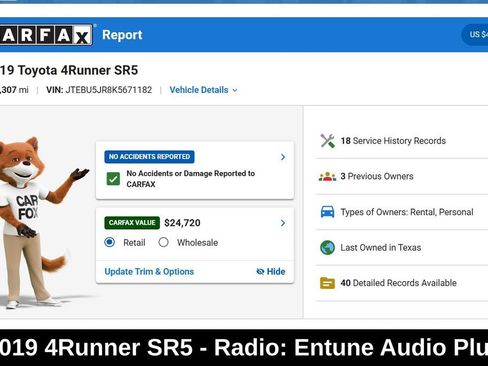Click the 18 Service History Records row text
This screenshot has height=366, width=488.
point(393,141)
